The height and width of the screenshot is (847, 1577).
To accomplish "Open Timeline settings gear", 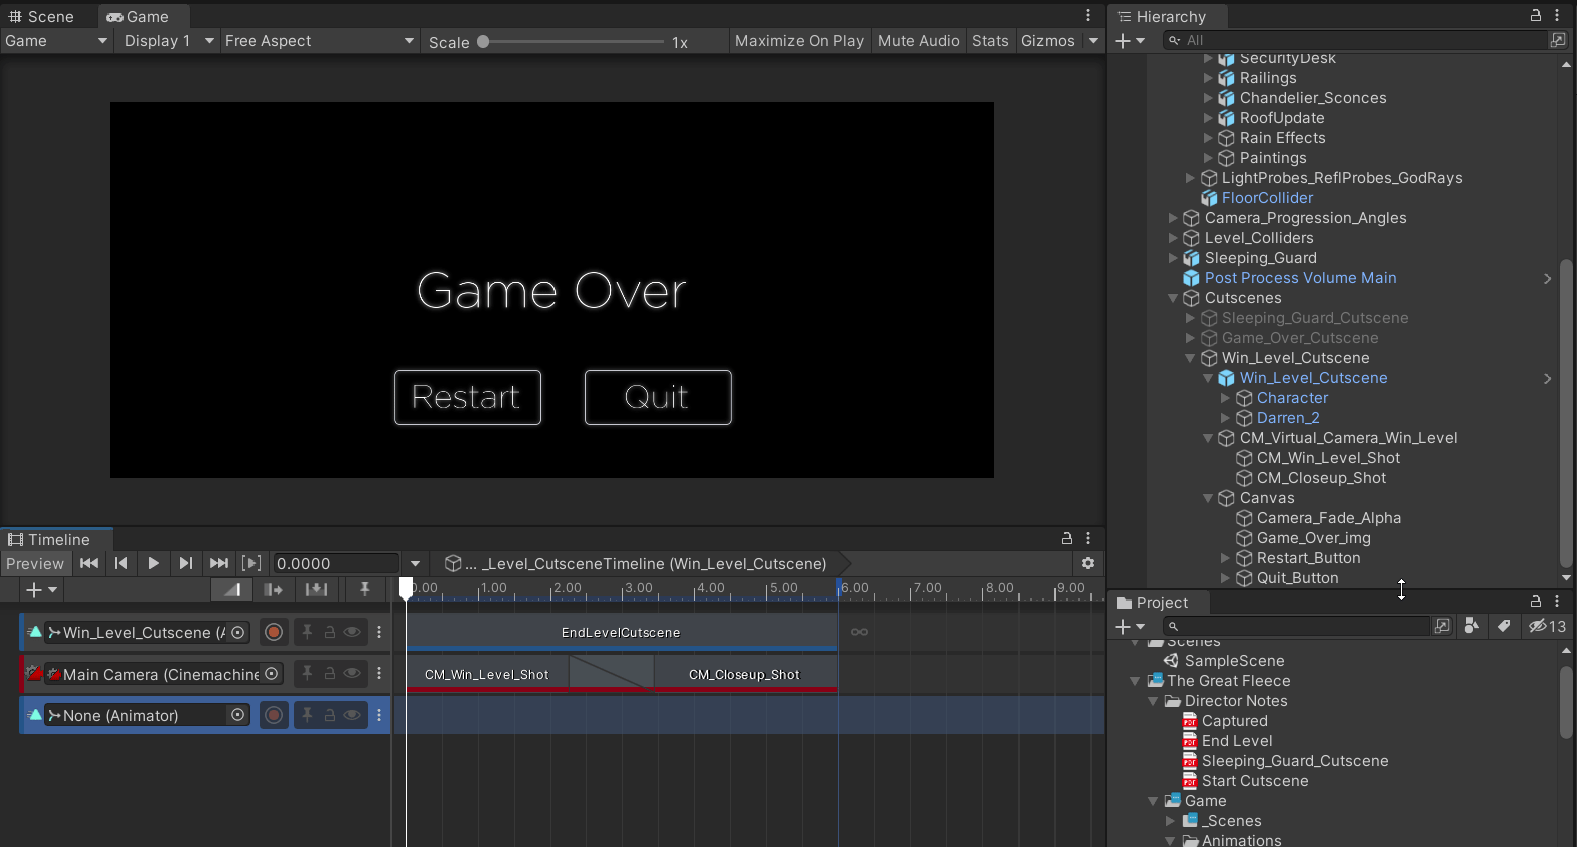I will (x=1088, y=563).
